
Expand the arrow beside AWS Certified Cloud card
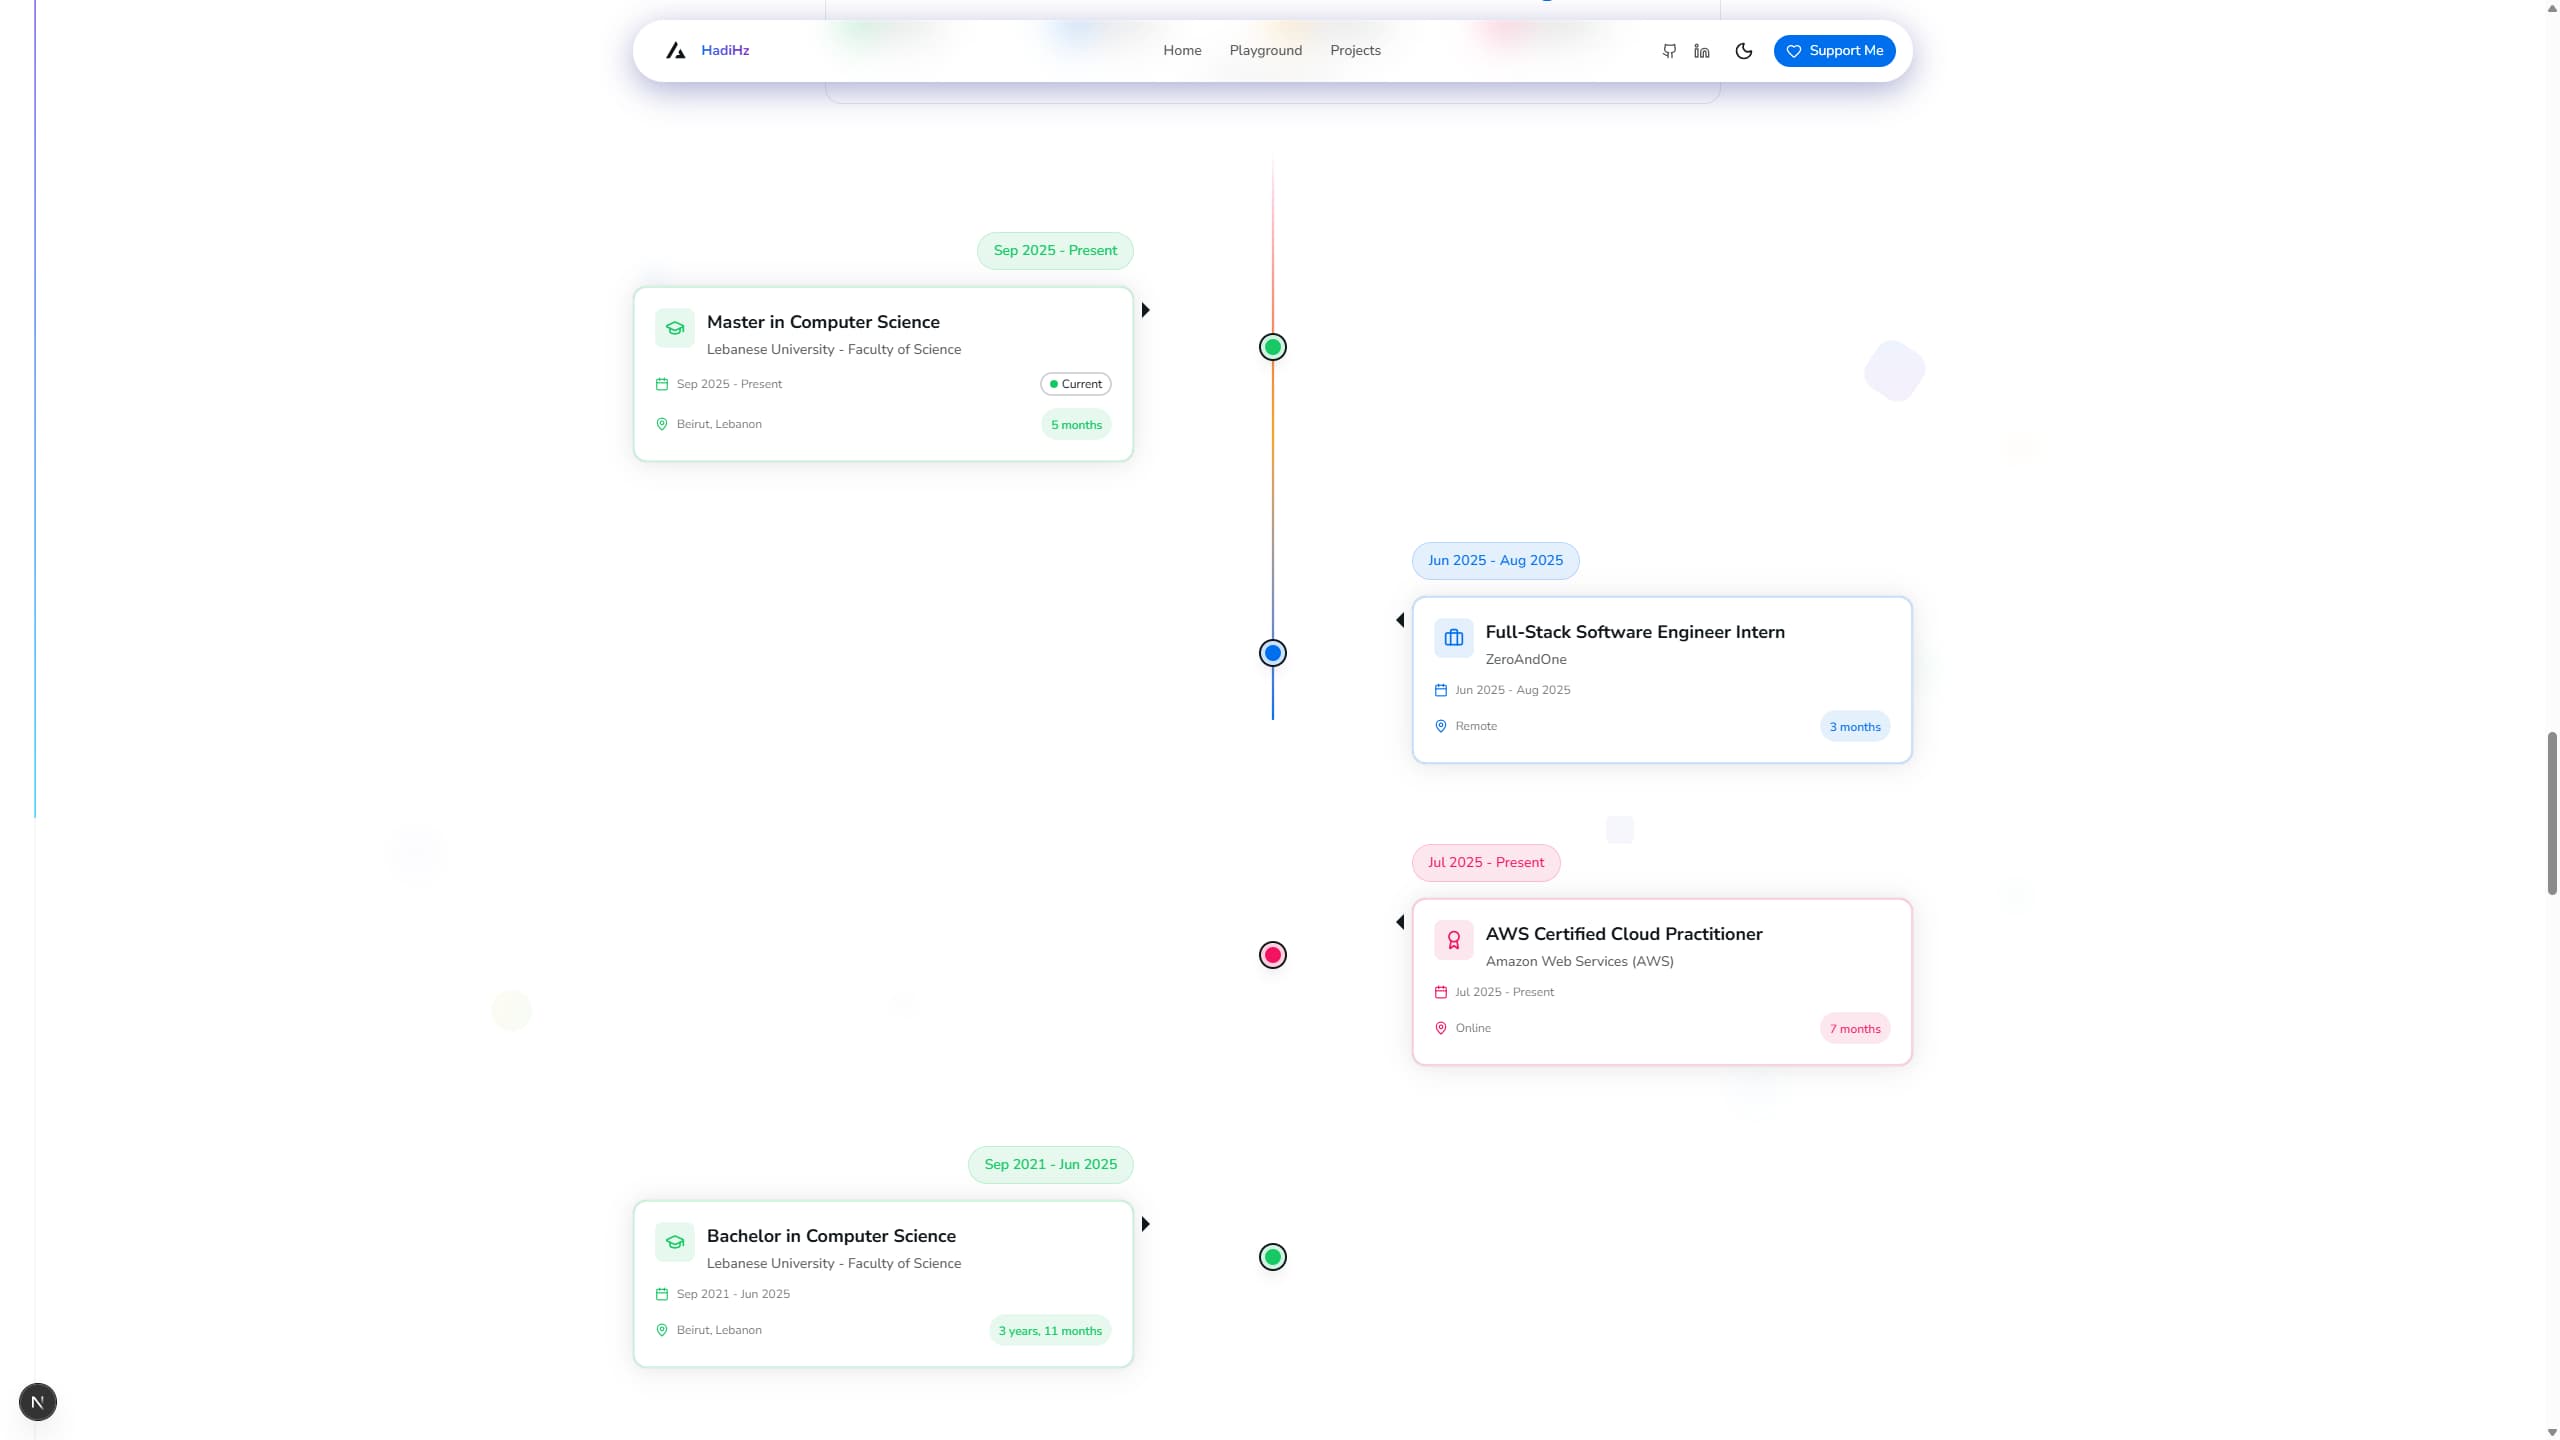tap(1400, 921)
